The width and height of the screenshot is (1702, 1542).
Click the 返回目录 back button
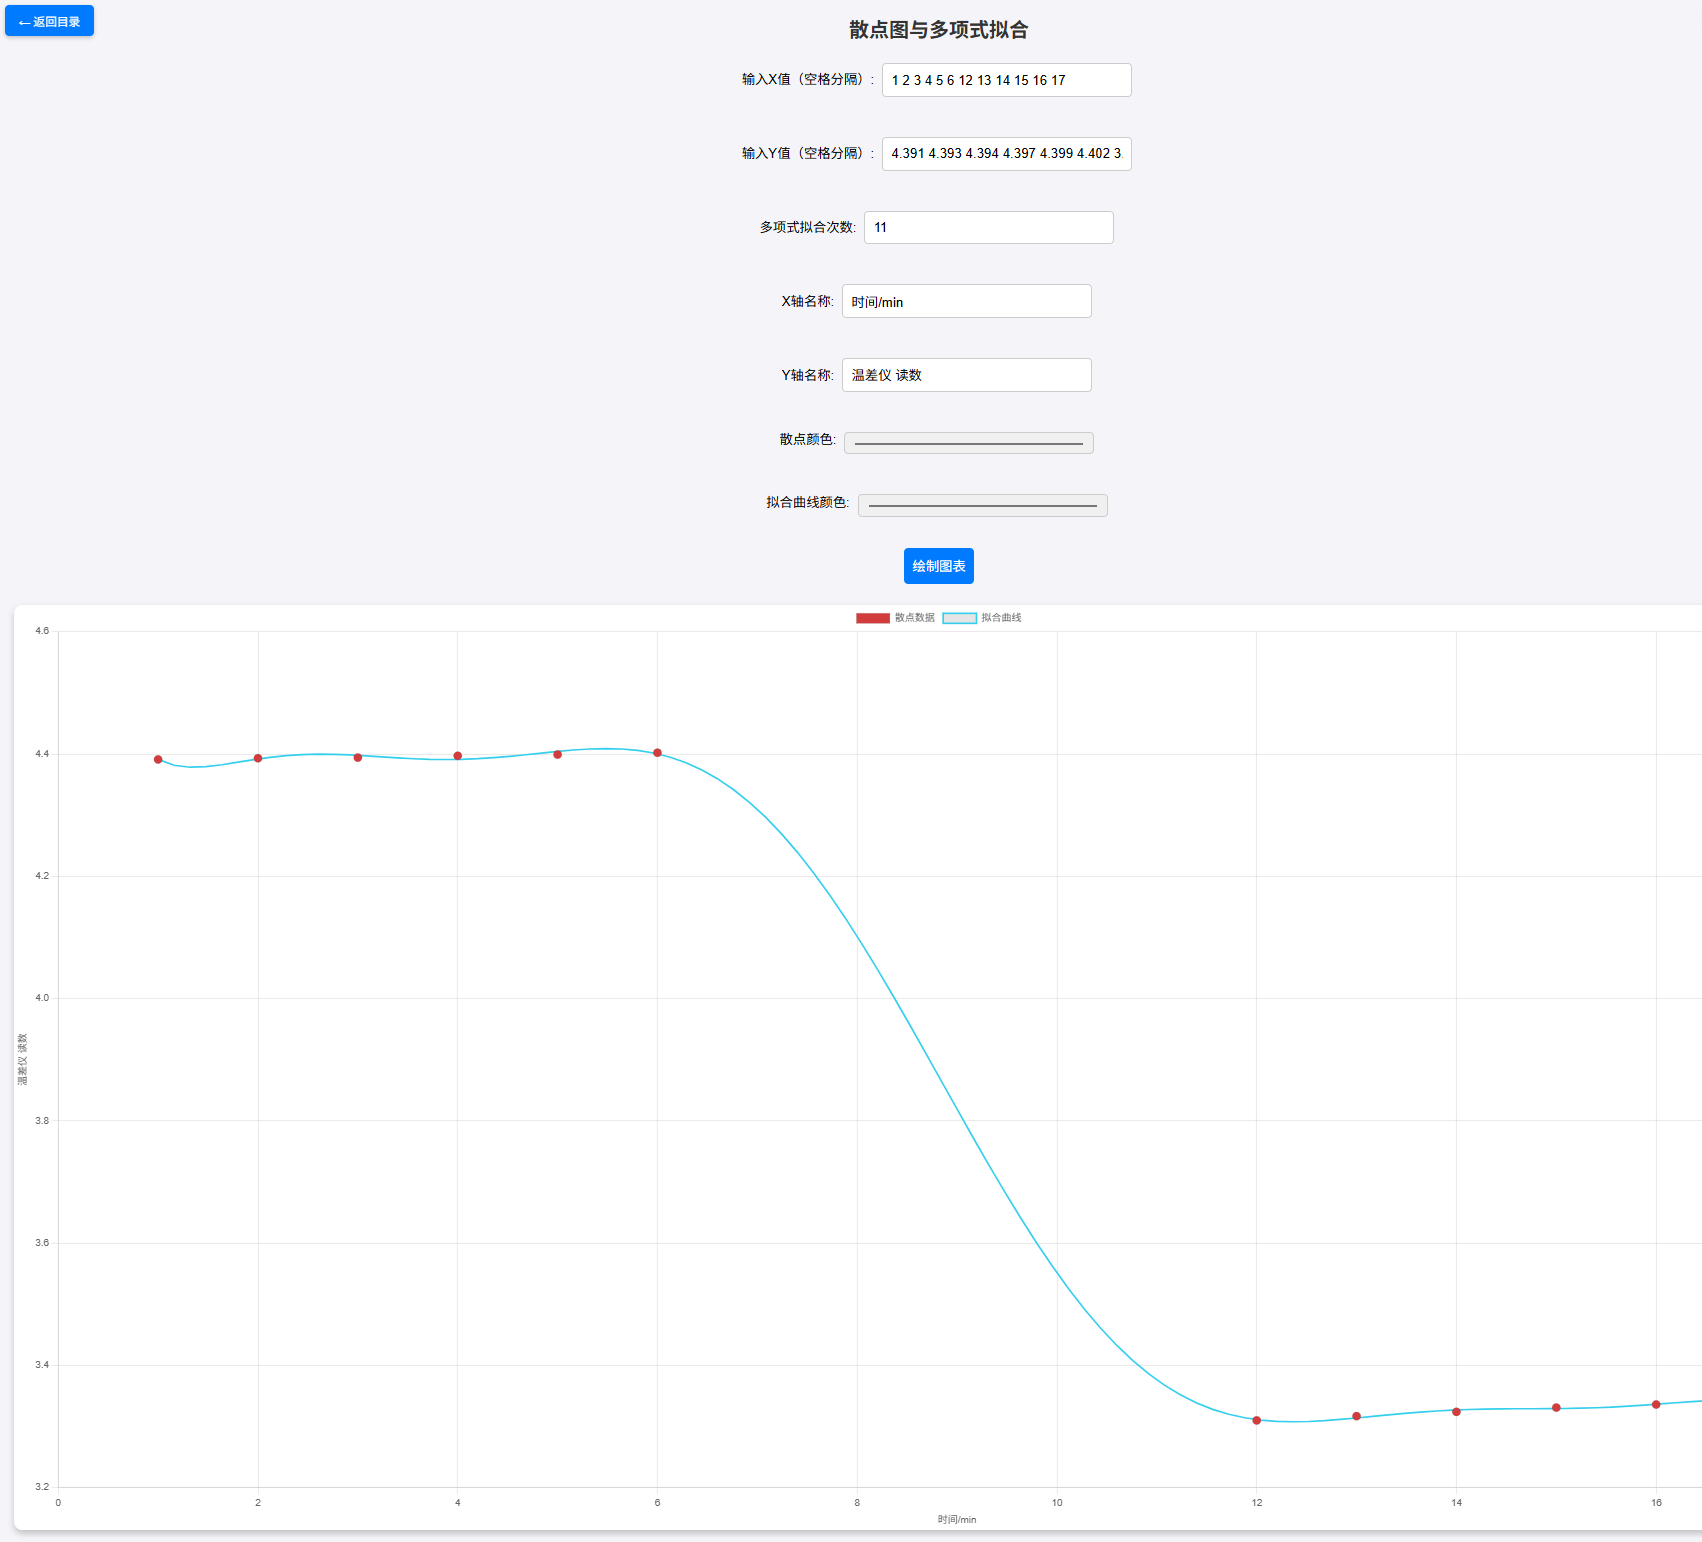point(49,21)
